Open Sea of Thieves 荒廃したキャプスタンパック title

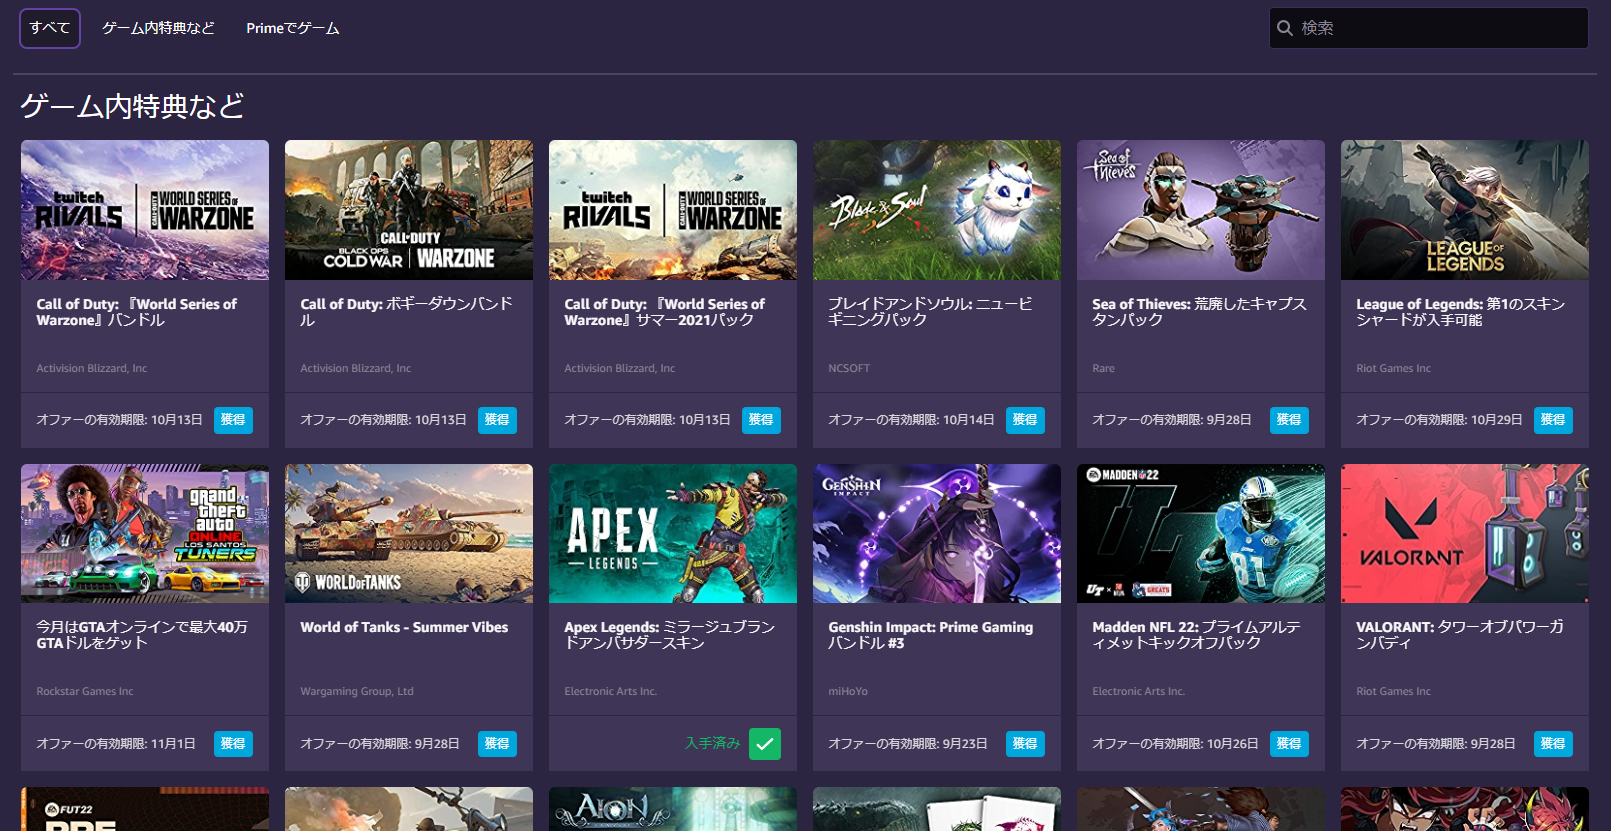[x=1199, y=312]
